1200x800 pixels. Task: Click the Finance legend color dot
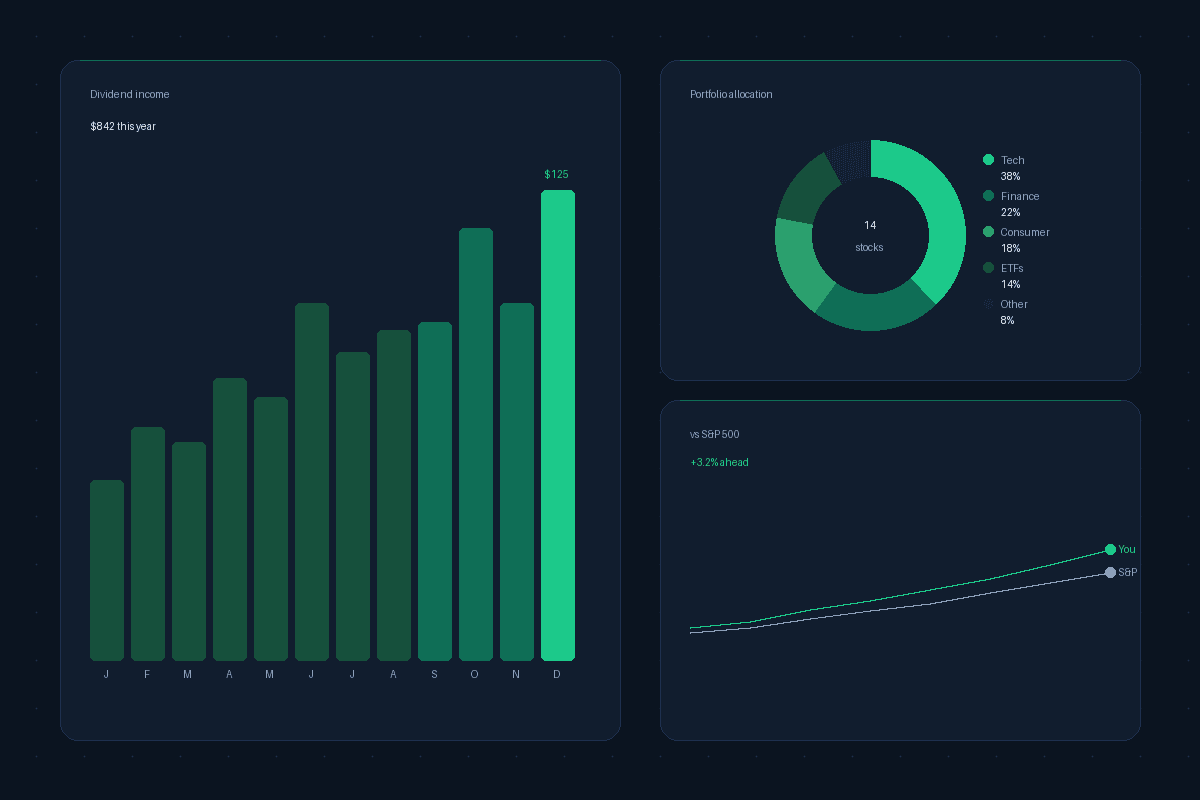pos(988,196)
